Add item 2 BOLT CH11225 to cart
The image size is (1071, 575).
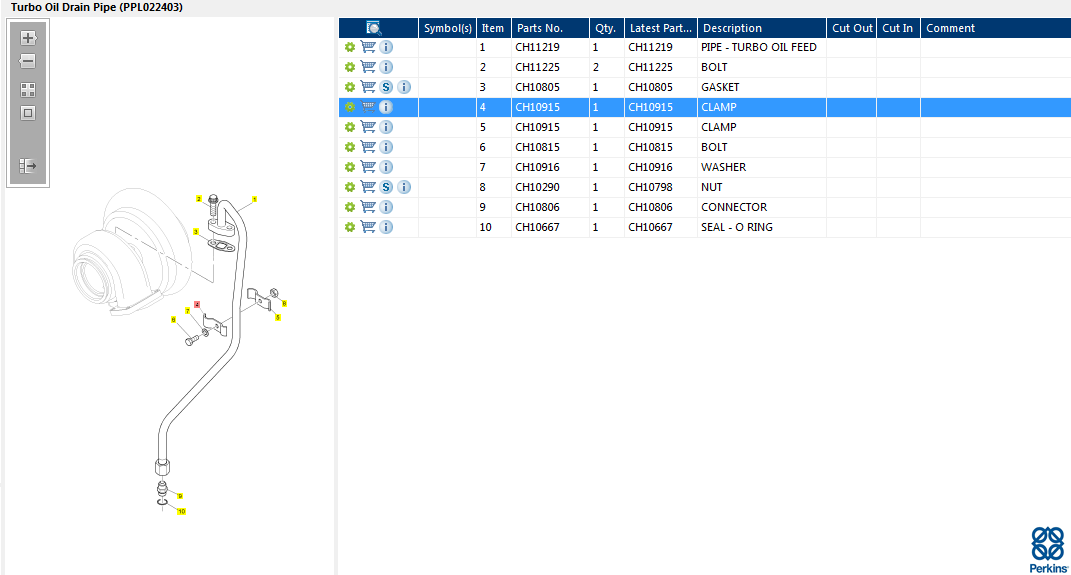point(368,67)
